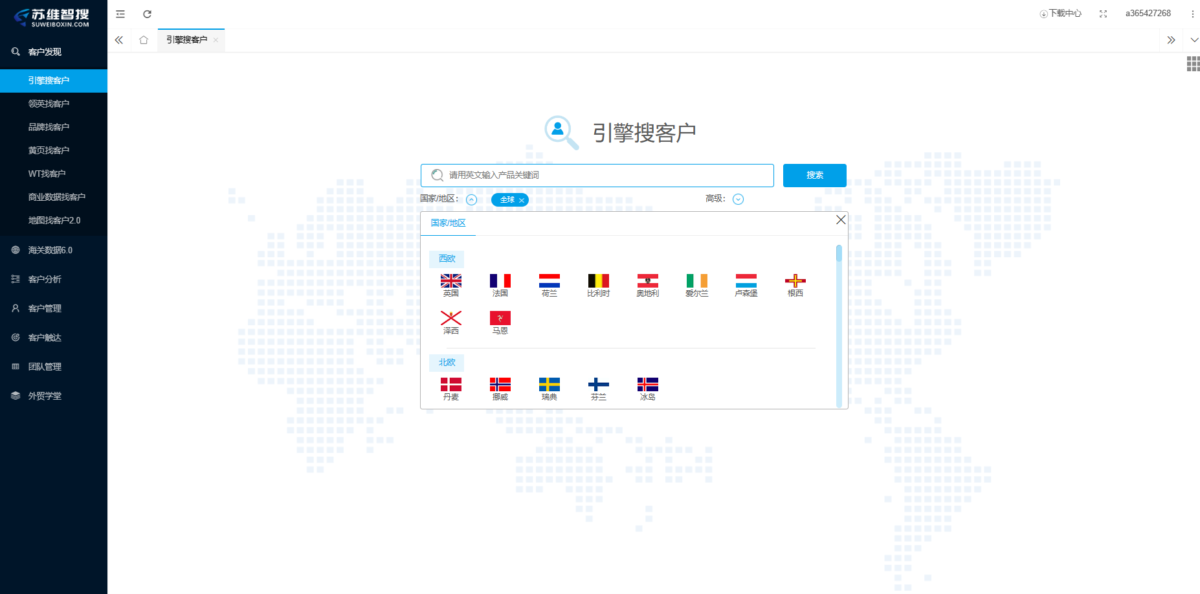Expand the 高级 advanced options arrow
The image size is (1200, 594).
[x=738, y=199]
